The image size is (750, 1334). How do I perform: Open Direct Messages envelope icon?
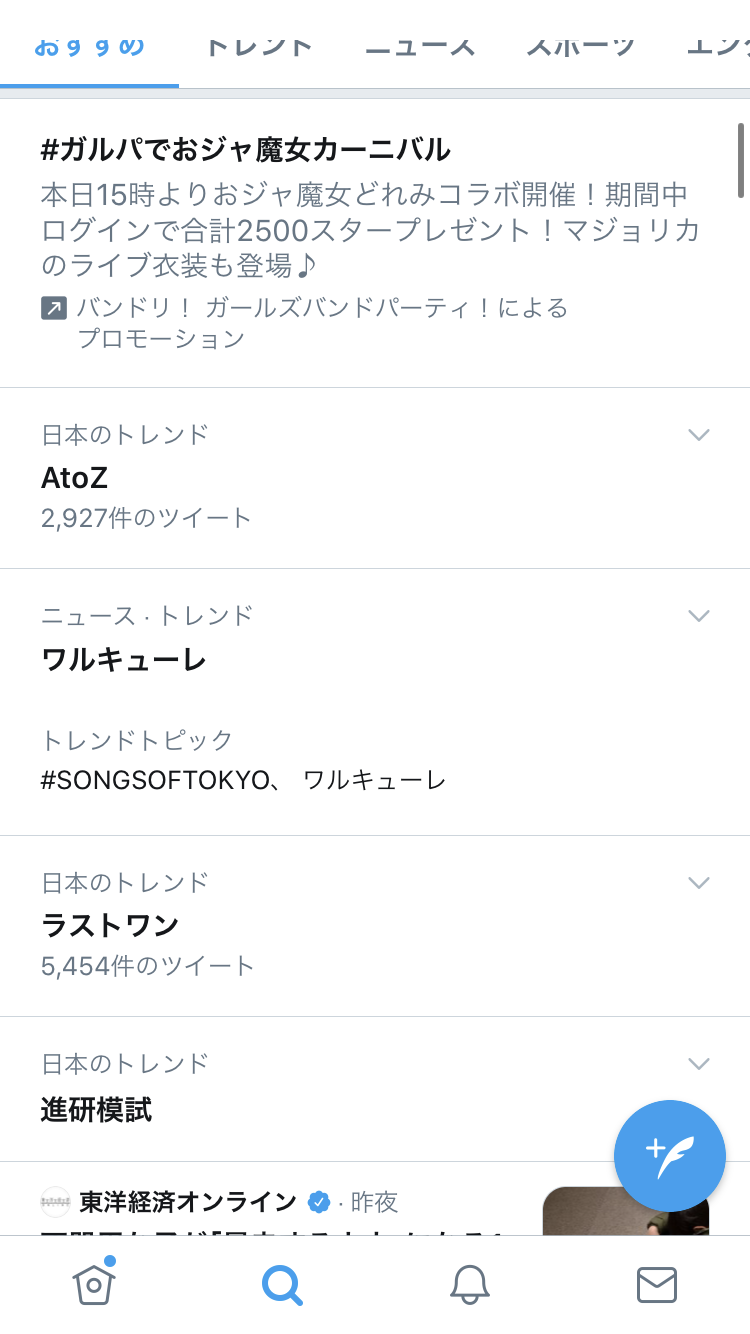[657, 1284]
